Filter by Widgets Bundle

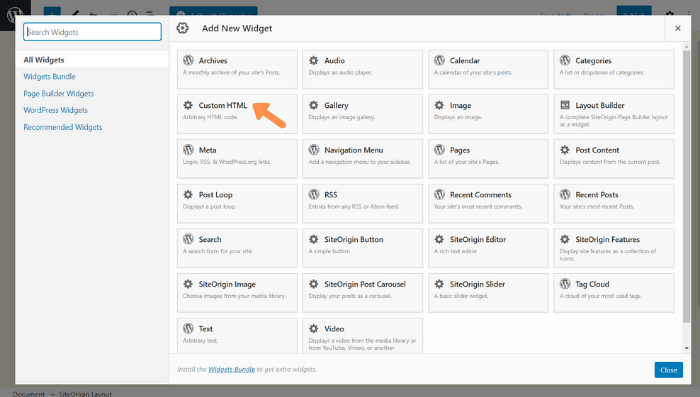click(x=50, y=76)
